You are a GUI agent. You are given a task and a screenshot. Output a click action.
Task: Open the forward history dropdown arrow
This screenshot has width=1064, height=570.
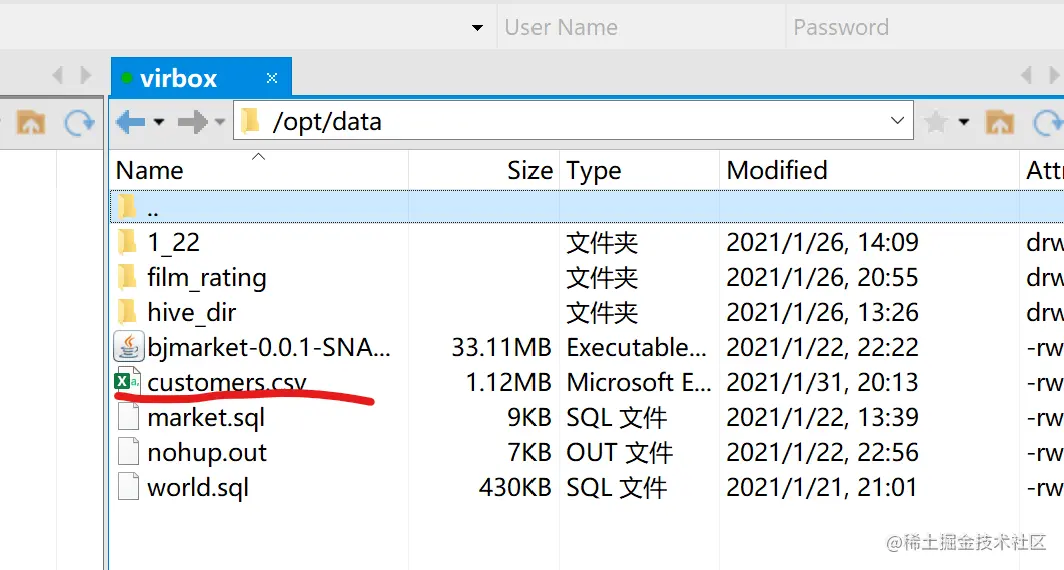[220, 122]
